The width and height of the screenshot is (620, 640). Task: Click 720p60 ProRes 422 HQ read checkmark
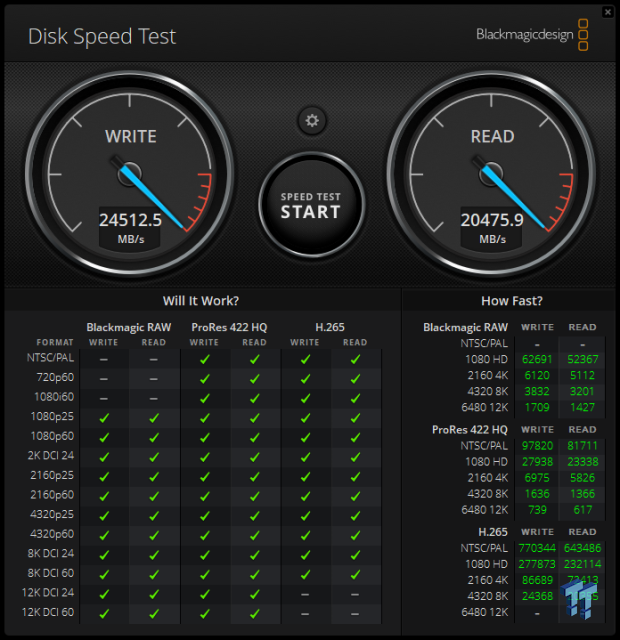click(x=255, y=379)
